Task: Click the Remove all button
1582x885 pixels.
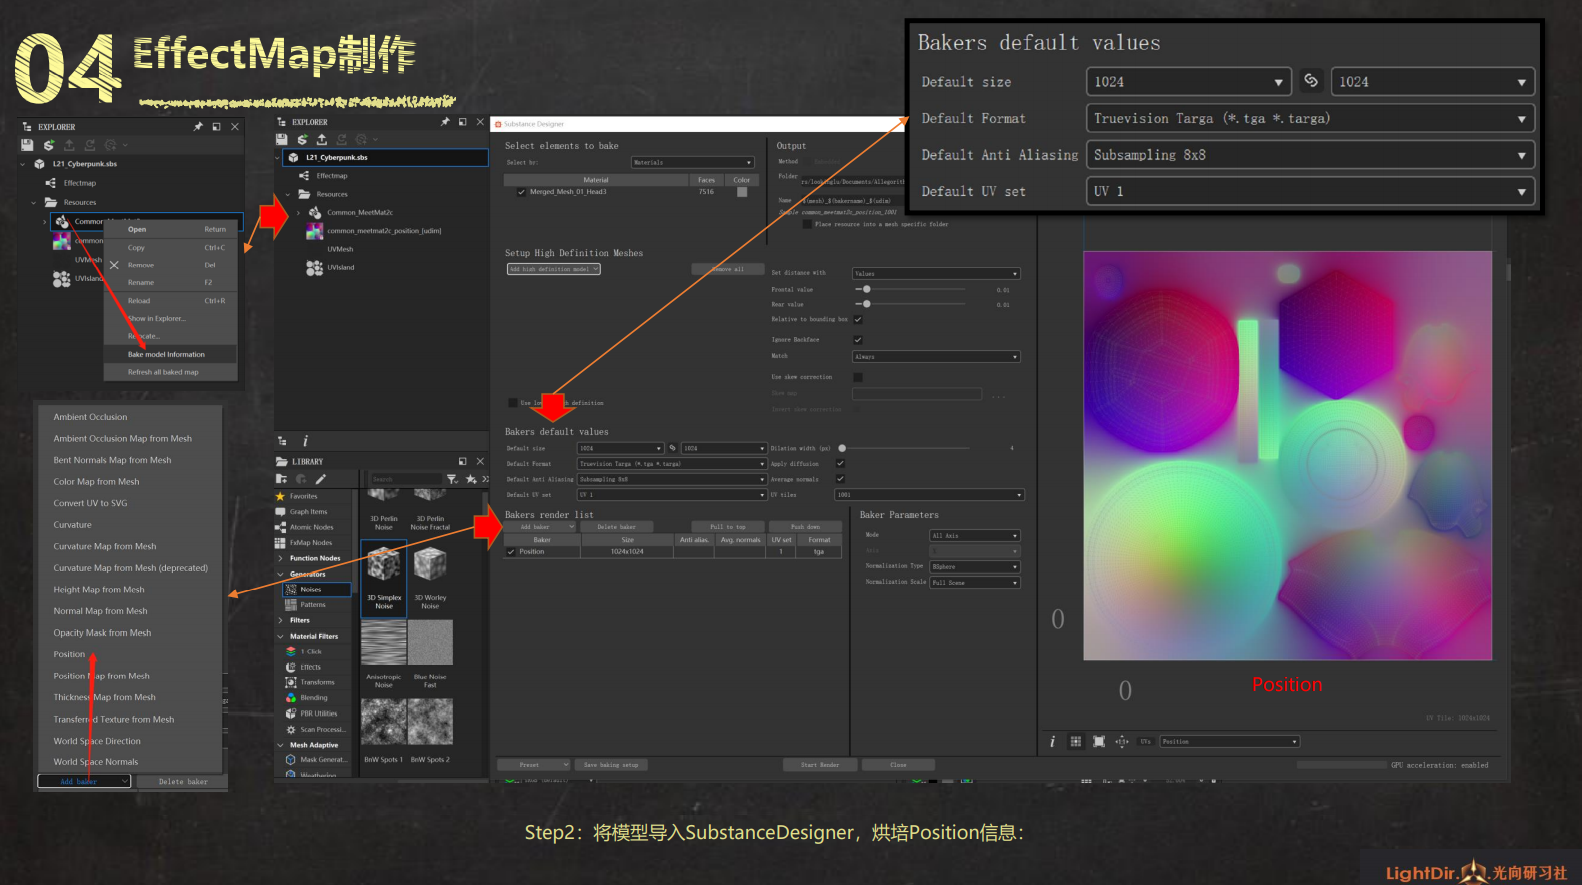Action: click(x=728, y=269)
